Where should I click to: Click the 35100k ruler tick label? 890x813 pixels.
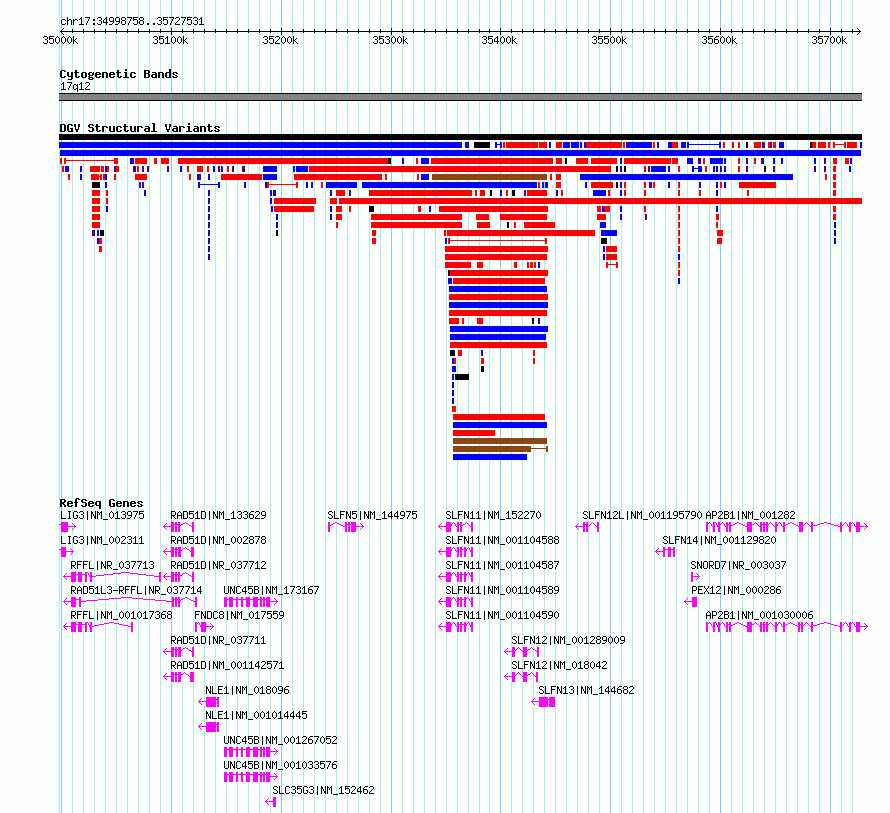[170, 40]
